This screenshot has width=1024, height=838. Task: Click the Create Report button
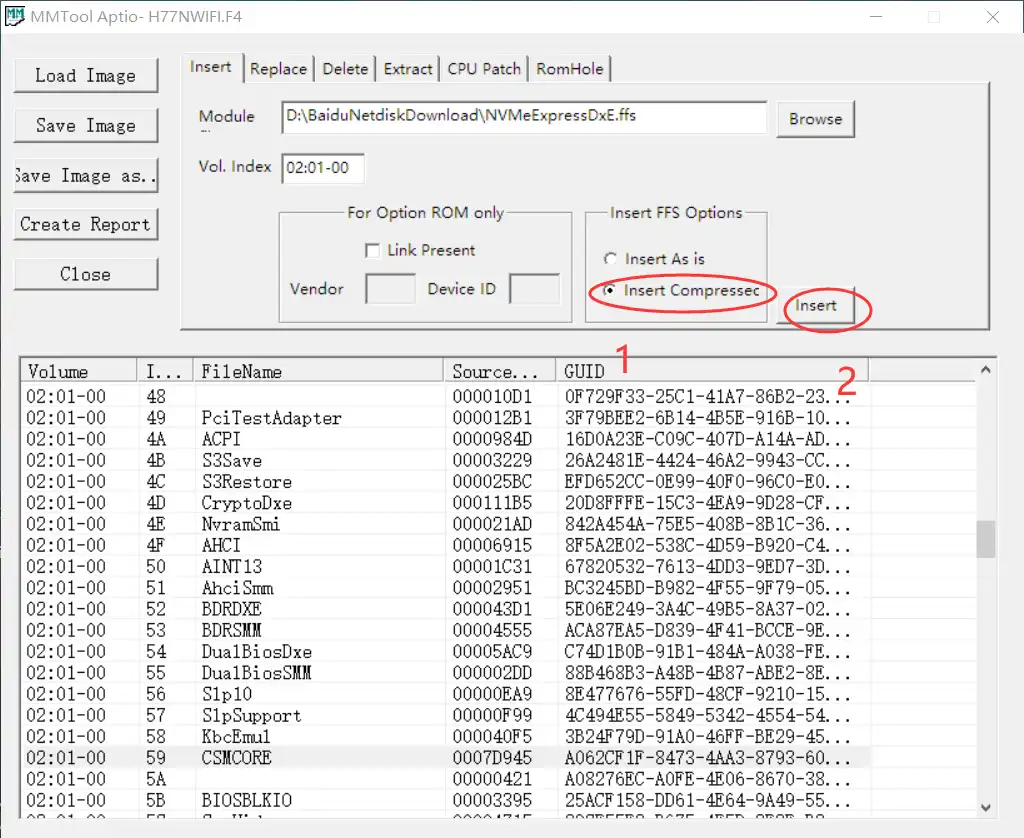tap(85, 224)
